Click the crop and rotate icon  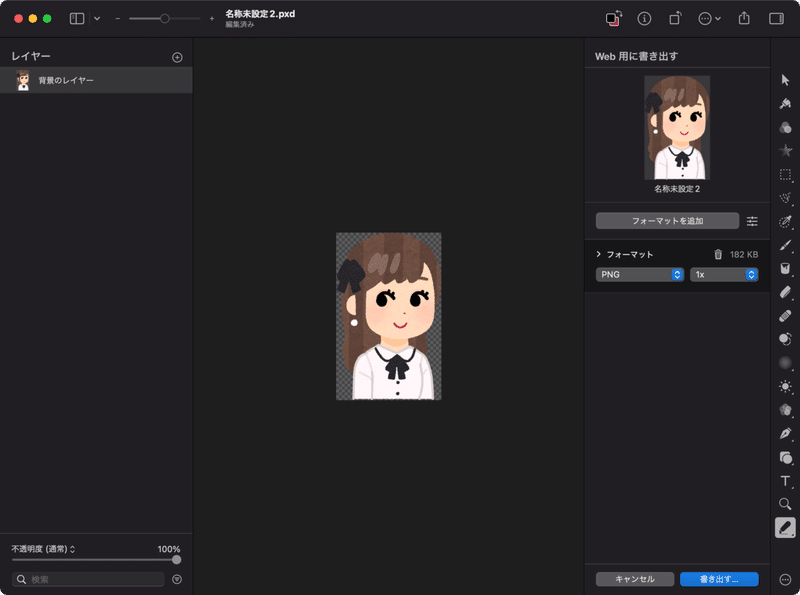[x=674, y=19]
